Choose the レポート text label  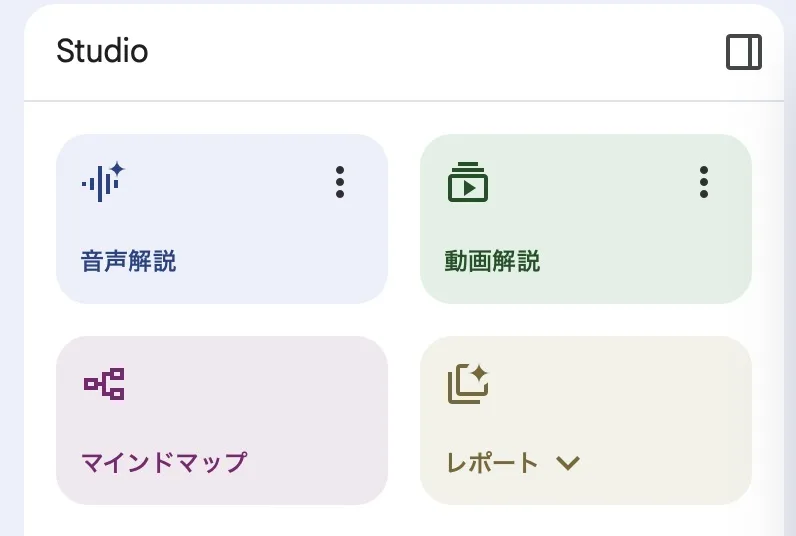click(492, 463)
